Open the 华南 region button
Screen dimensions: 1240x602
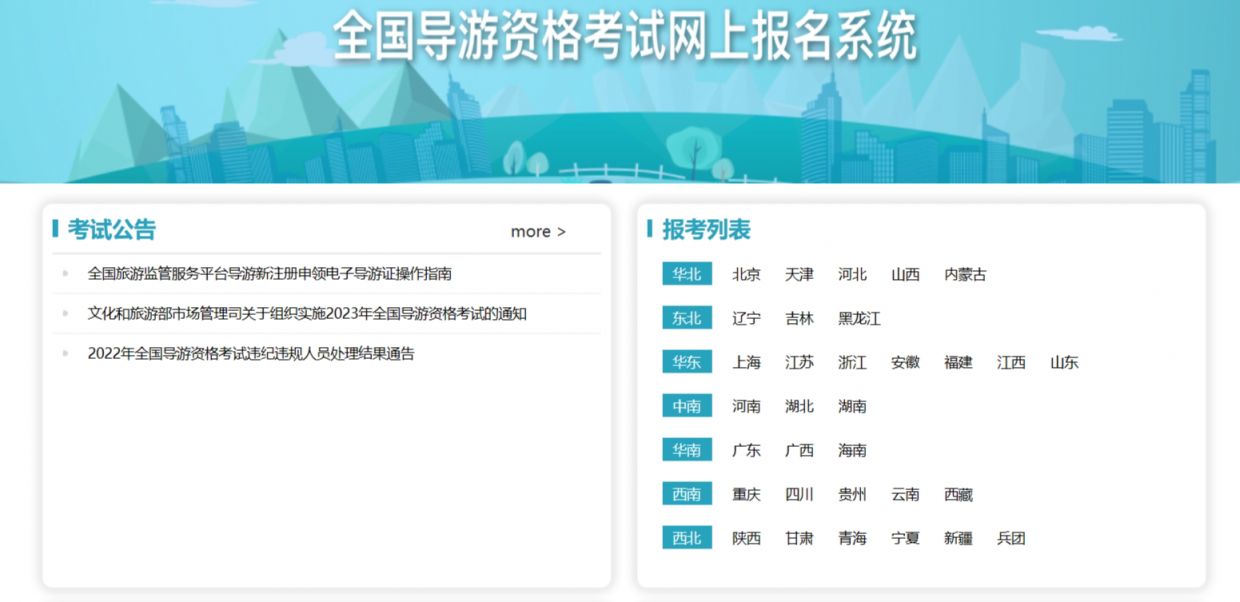687,450
